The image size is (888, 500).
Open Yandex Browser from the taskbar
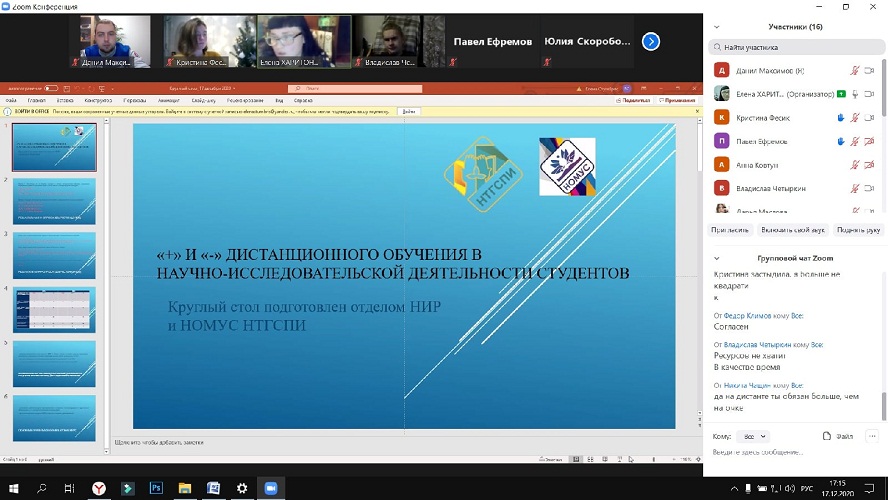[99, 488]
